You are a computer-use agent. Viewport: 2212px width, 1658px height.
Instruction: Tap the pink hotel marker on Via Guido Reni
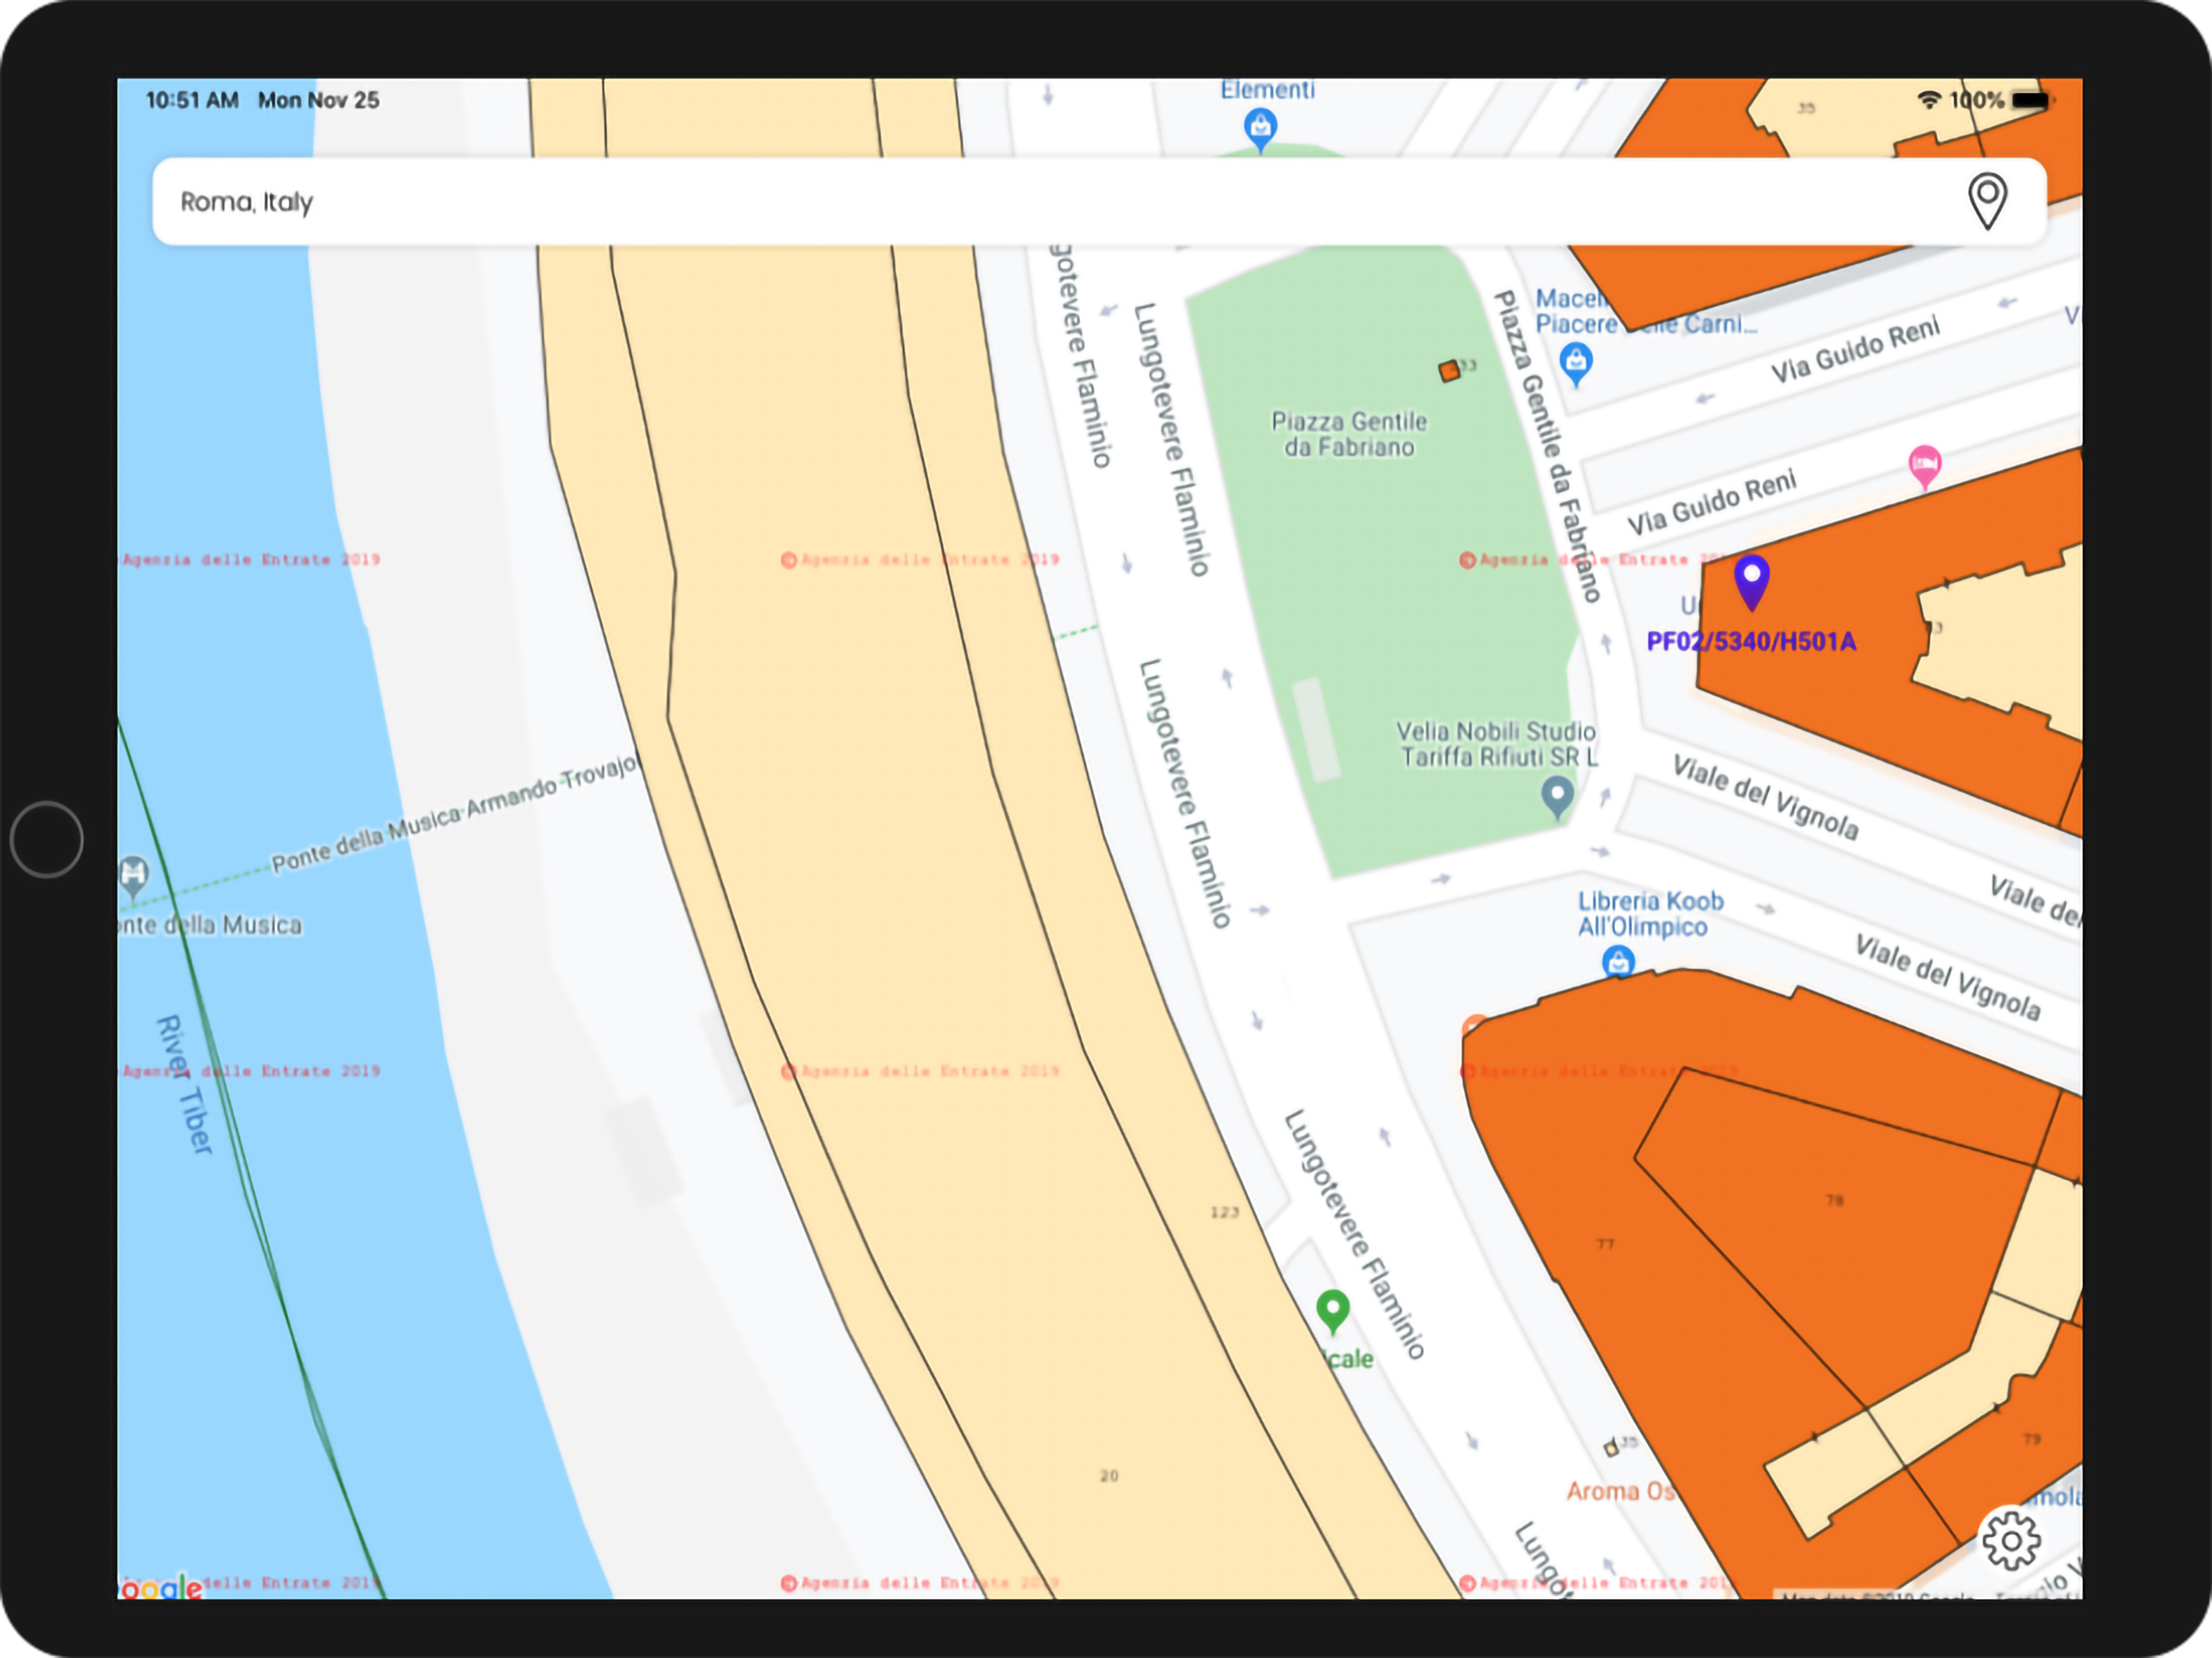pyautogui.click(x=1924, y=467)
